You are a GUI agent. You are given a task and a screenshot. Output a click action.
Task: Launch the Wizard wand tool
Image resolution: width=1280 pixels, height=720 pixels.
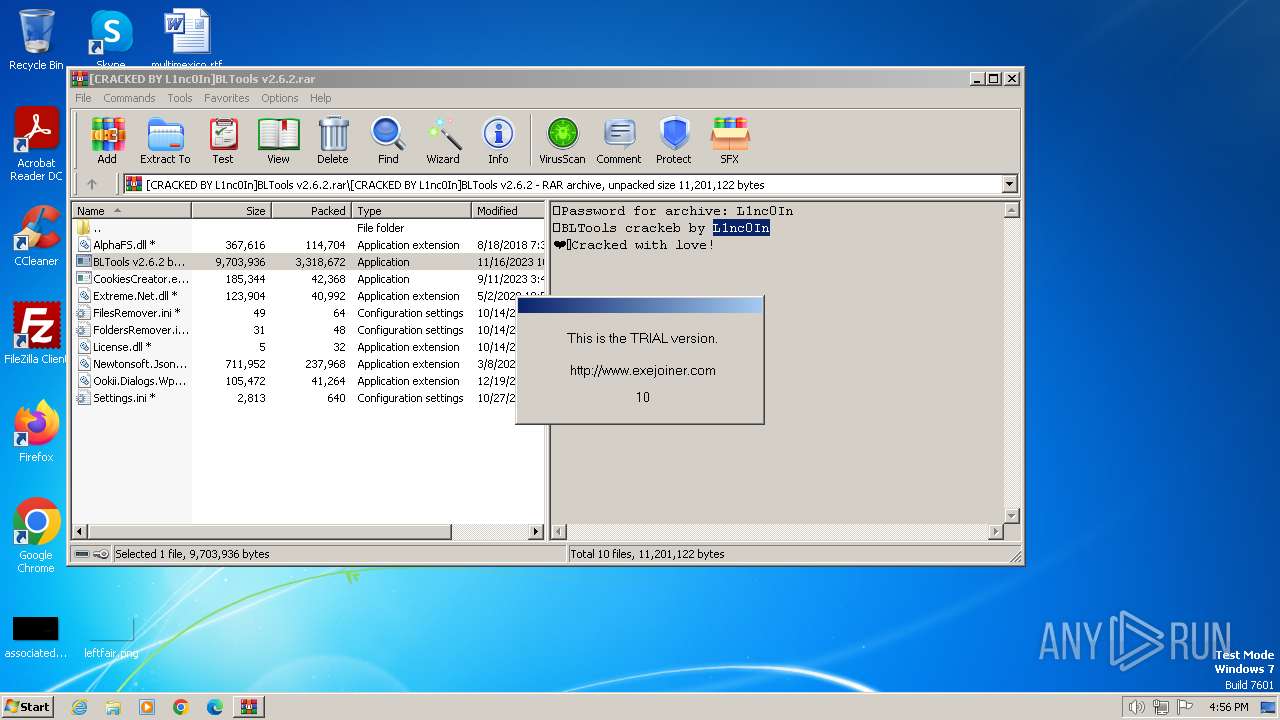coord(443,140)
